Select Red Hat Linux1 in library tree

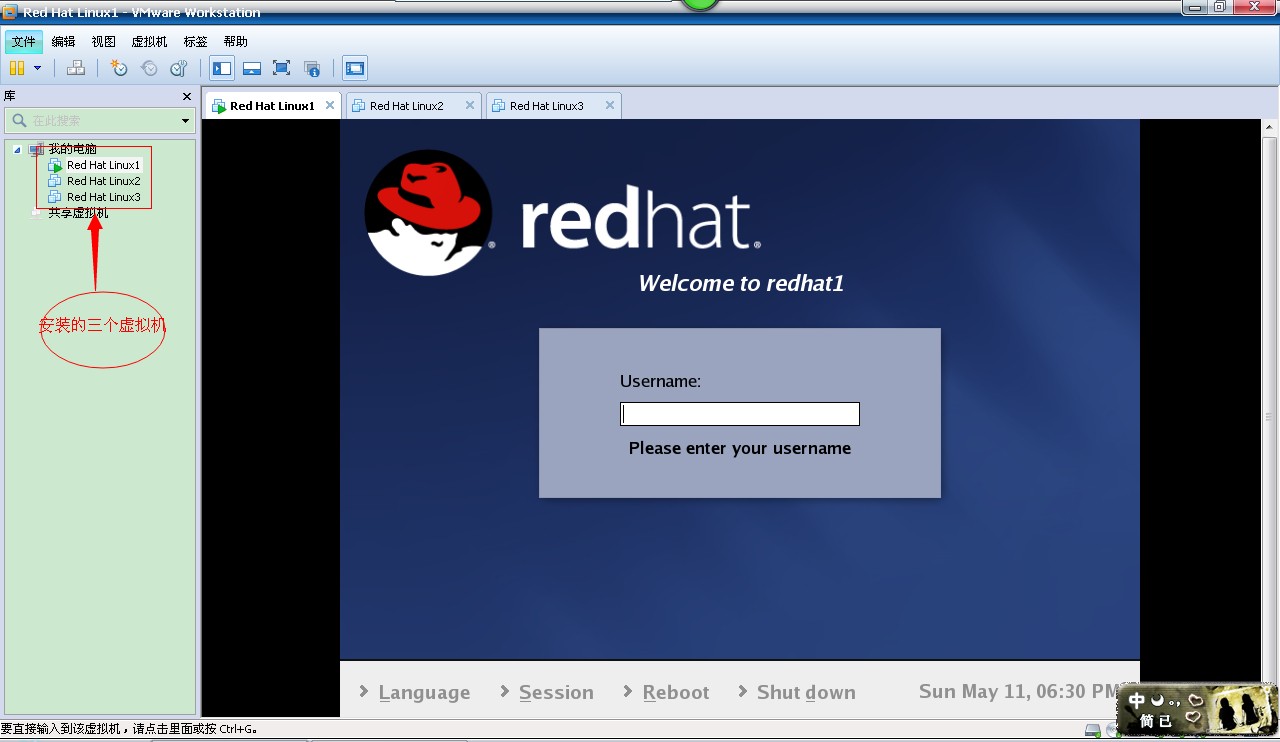pyautogui.click(x=103, y=165)
